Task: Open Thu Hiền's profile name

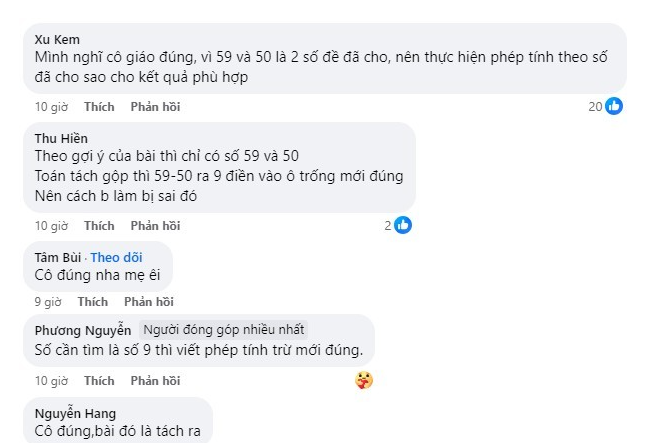Action: pos(61,138)
